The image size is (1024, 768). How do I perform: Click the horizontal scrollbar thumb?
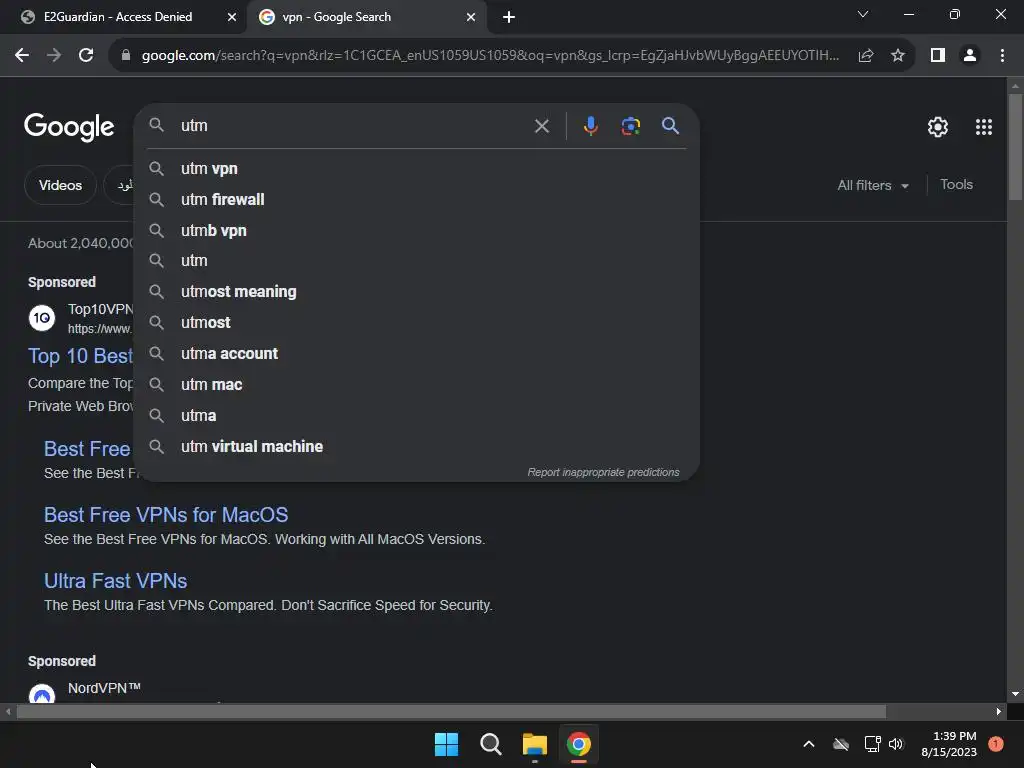[451, 712]
